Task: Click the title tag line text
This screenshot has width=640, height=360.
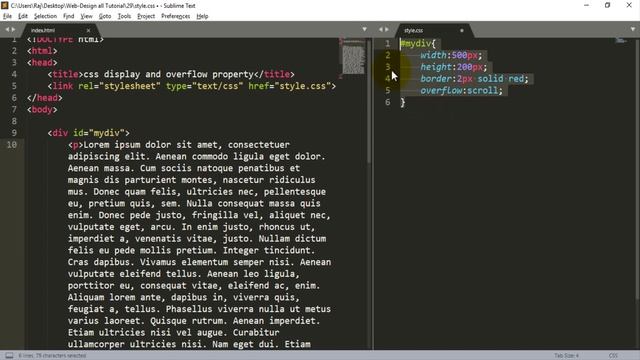Action: (x=171, y=75)
